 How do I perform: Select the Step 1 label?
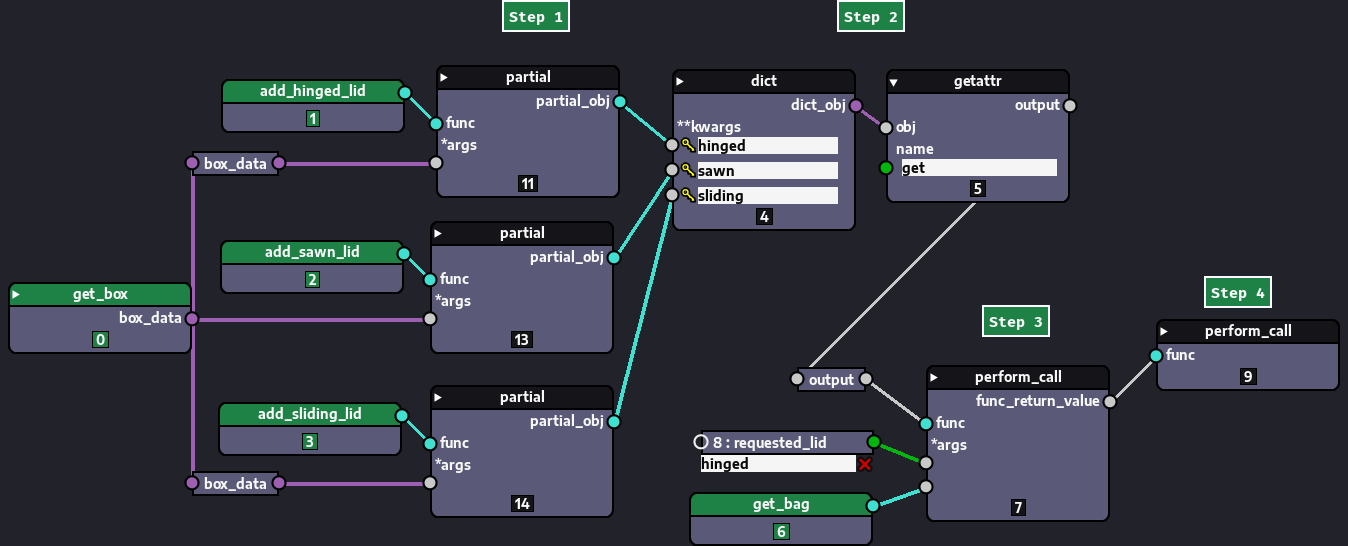pos(536,17)
